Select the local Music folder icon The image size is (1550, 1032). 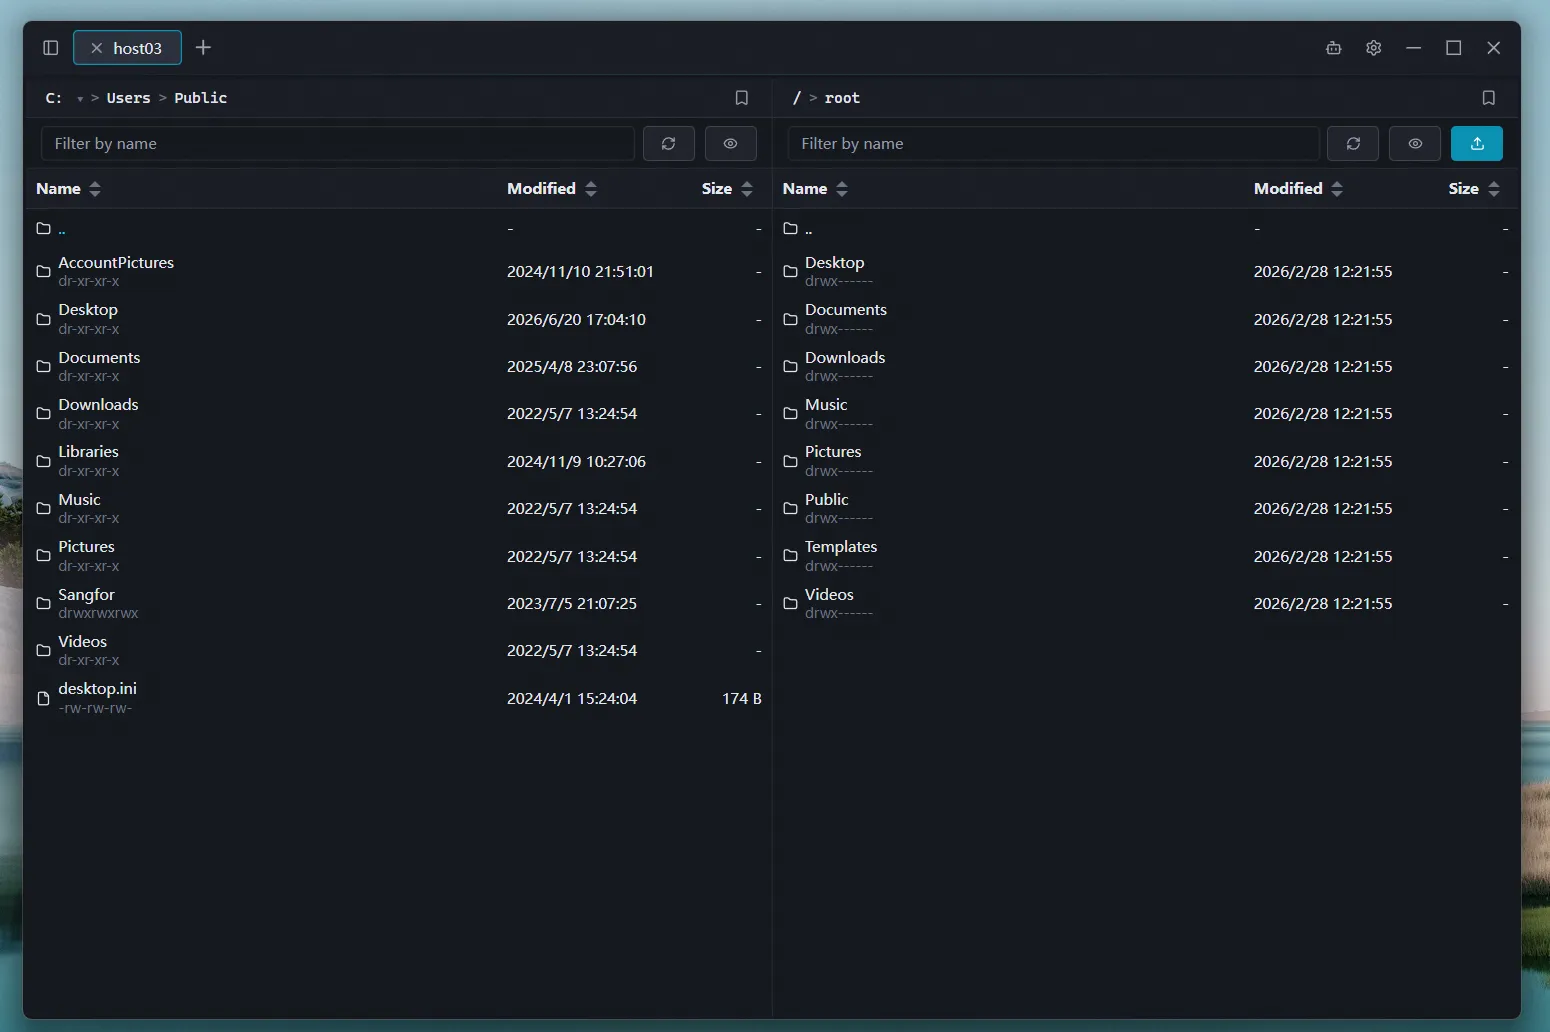(43, 508)
